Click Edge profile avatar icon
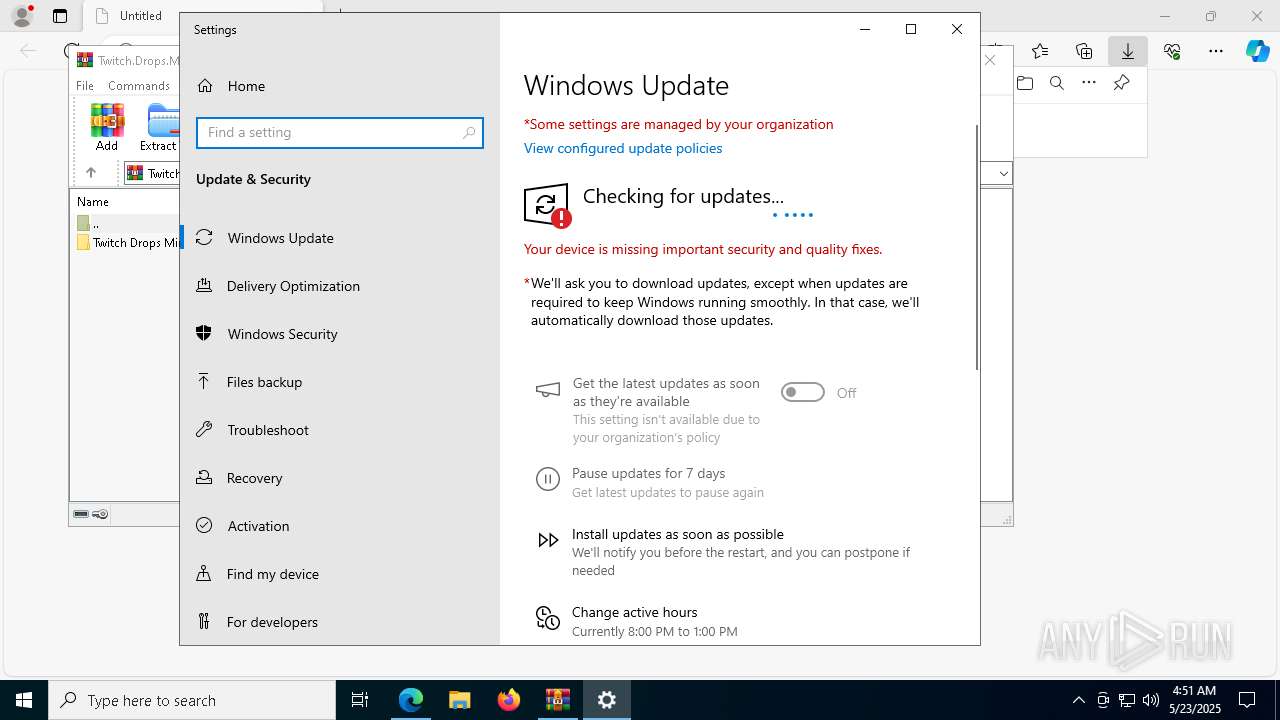 [x=22, y=16]
